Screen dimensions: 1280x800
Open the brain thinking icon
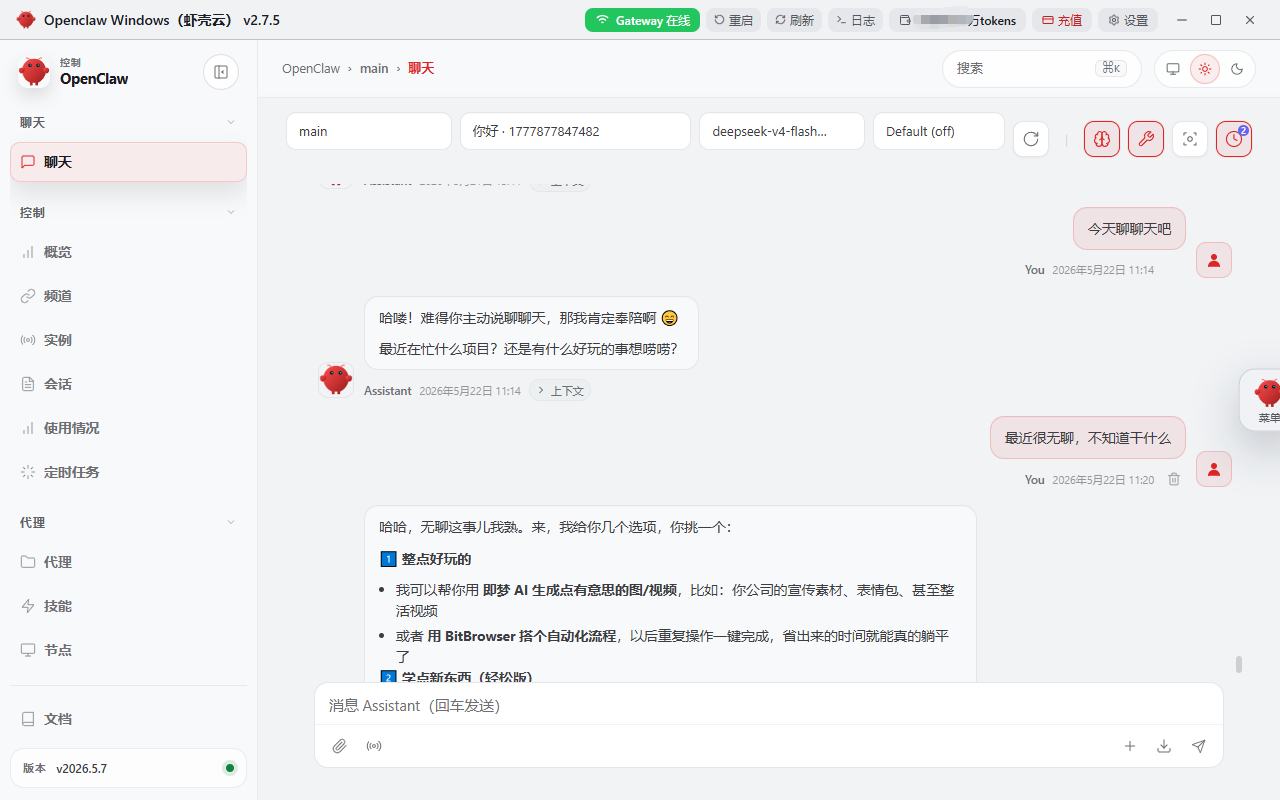point(1102,139)
